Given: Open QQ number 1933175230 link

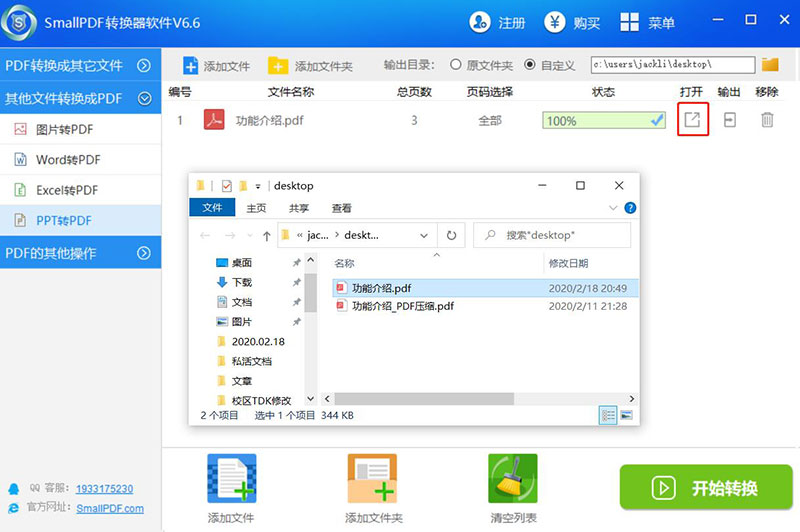Looking at the screenshot, I should click(105, 489).
